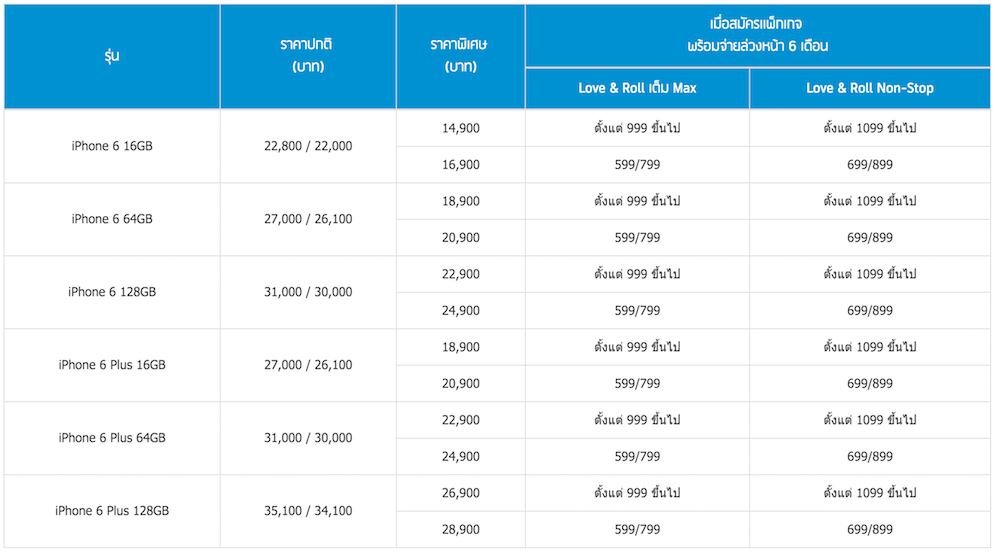Image resolution: width=1000 pixels, height=557 pixels.
Task: Click iPhone 6 64GB regular price 27,000 / 26,100
Action: click(307, 219)
